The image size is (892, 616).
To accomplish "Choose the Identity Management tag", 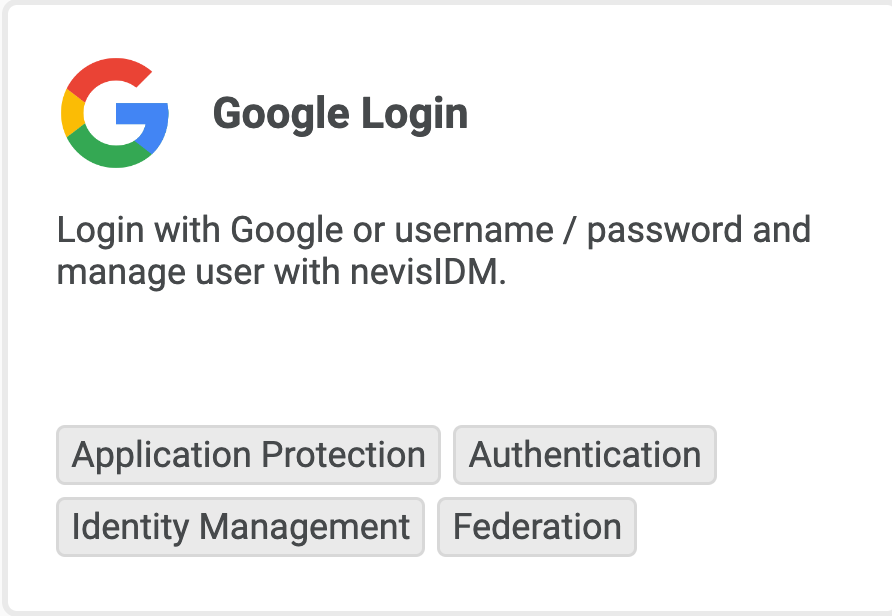I will 241,527.
